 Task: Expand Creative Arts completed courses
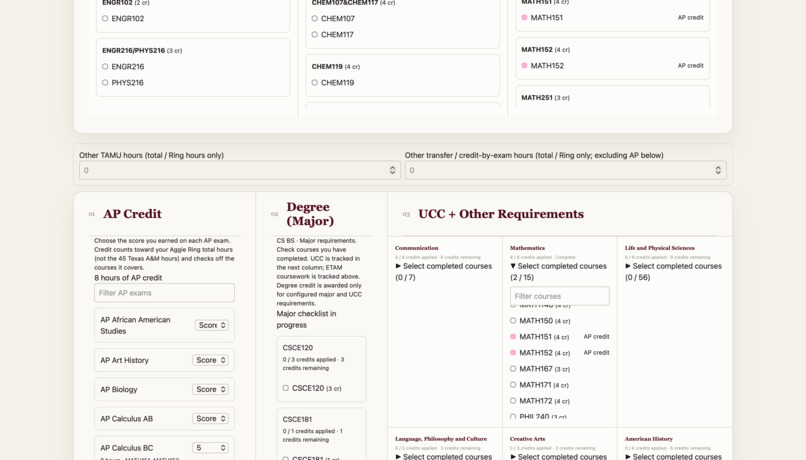tap(558, 456)
